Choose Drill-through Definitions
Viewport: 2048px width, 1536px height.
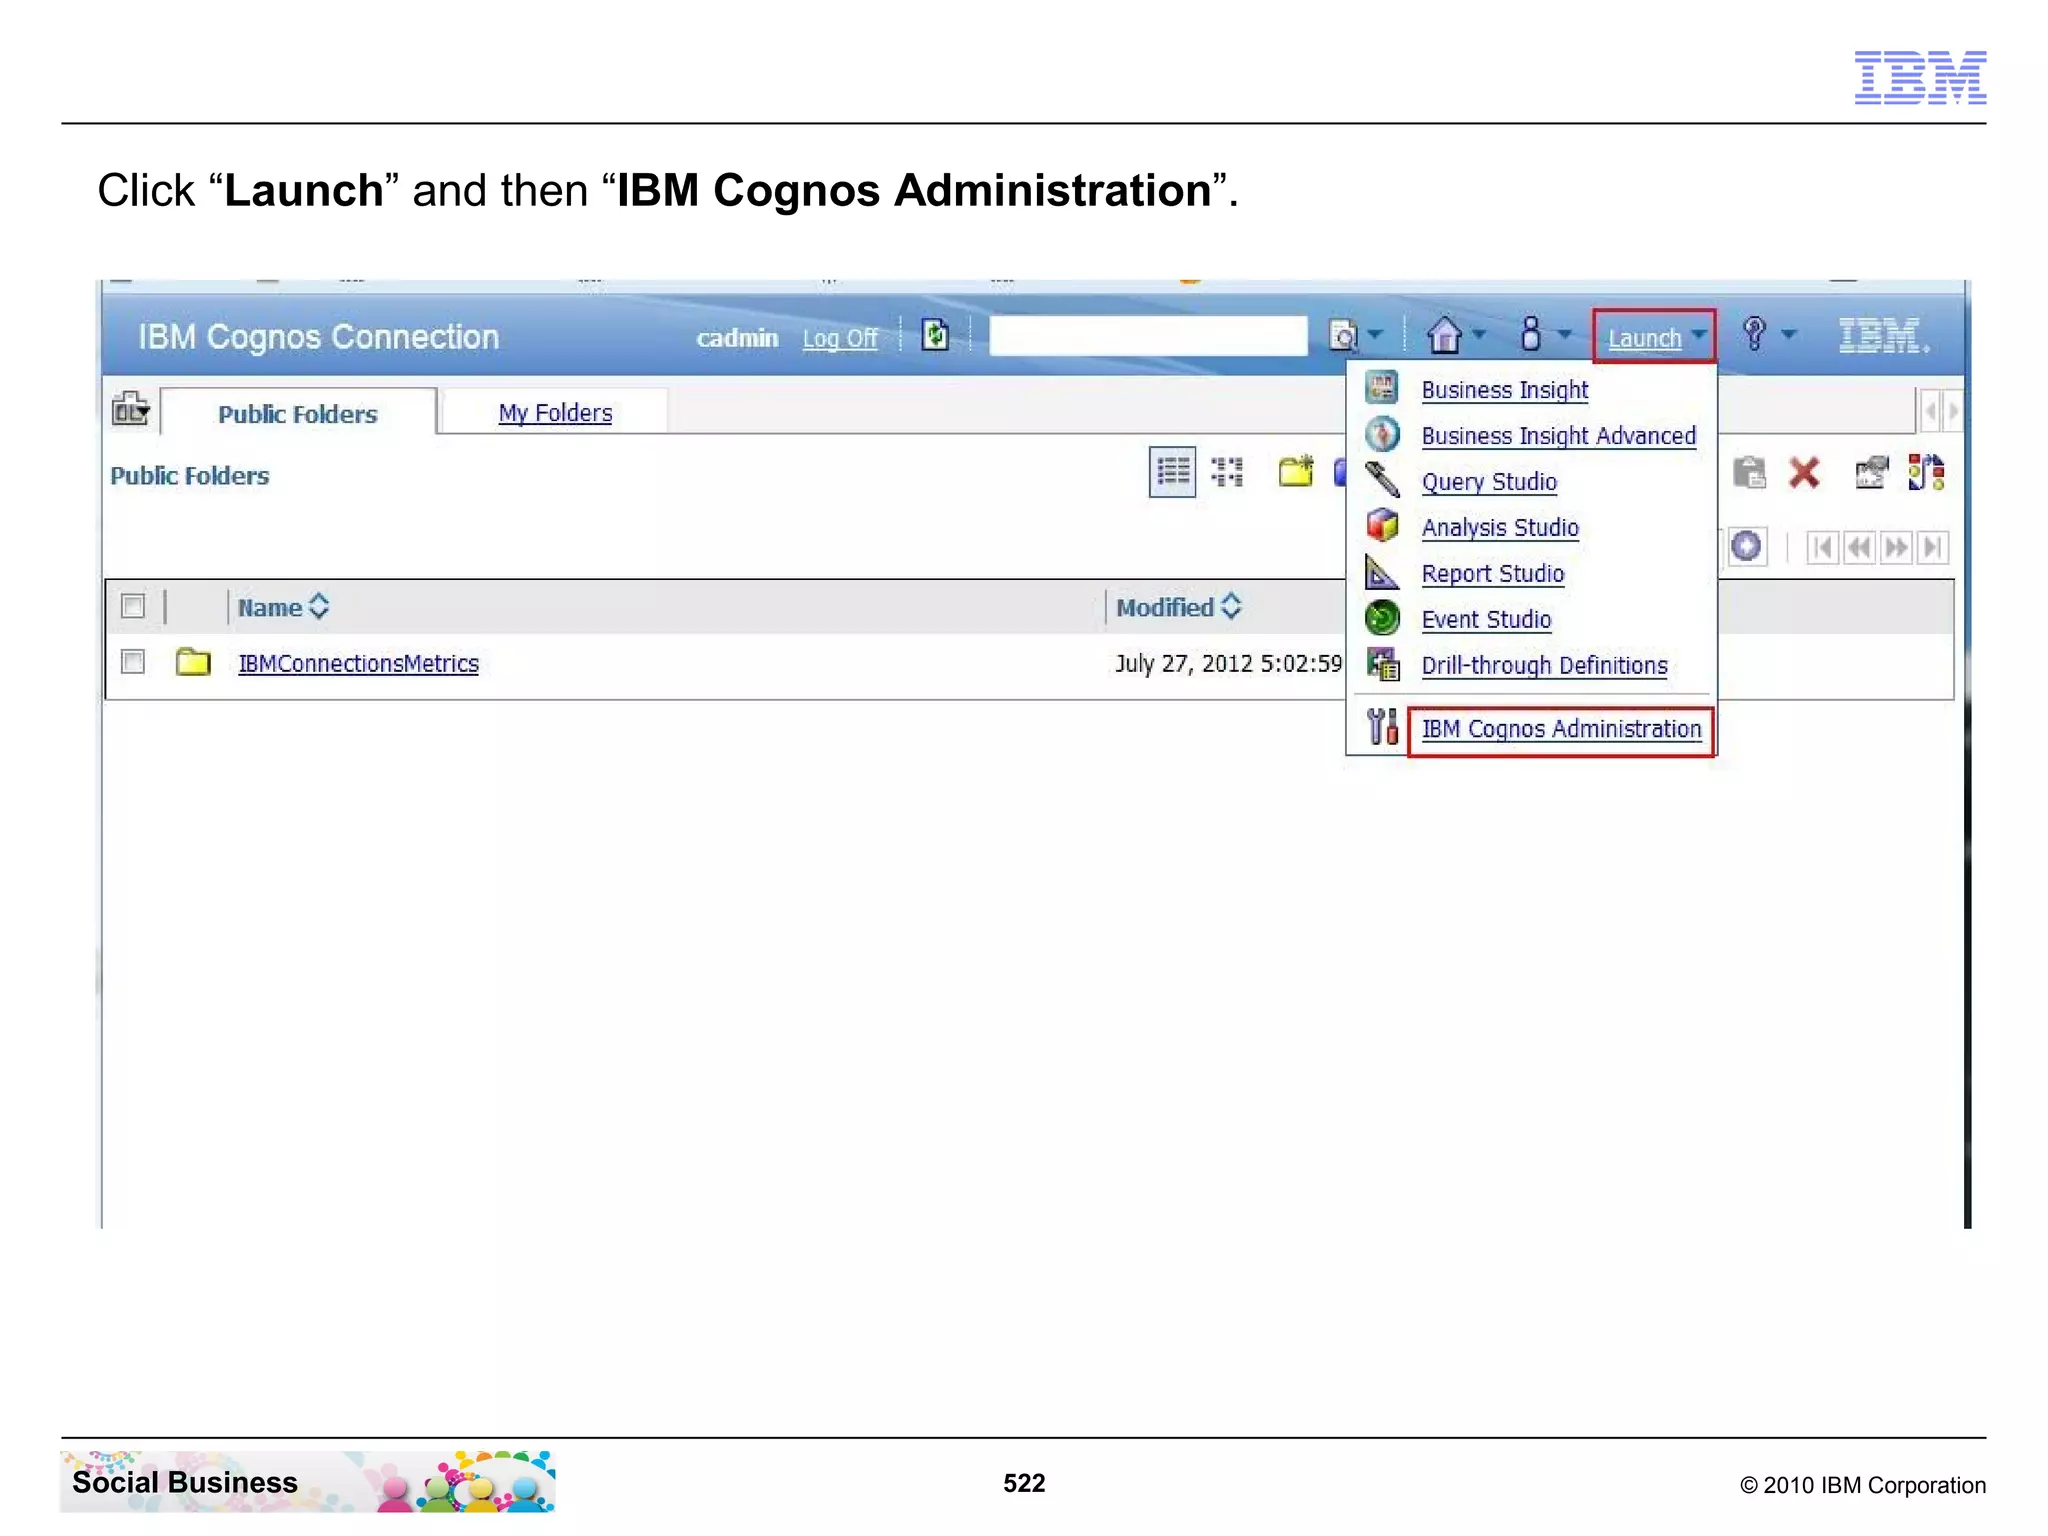click(x=1544, y=665)
